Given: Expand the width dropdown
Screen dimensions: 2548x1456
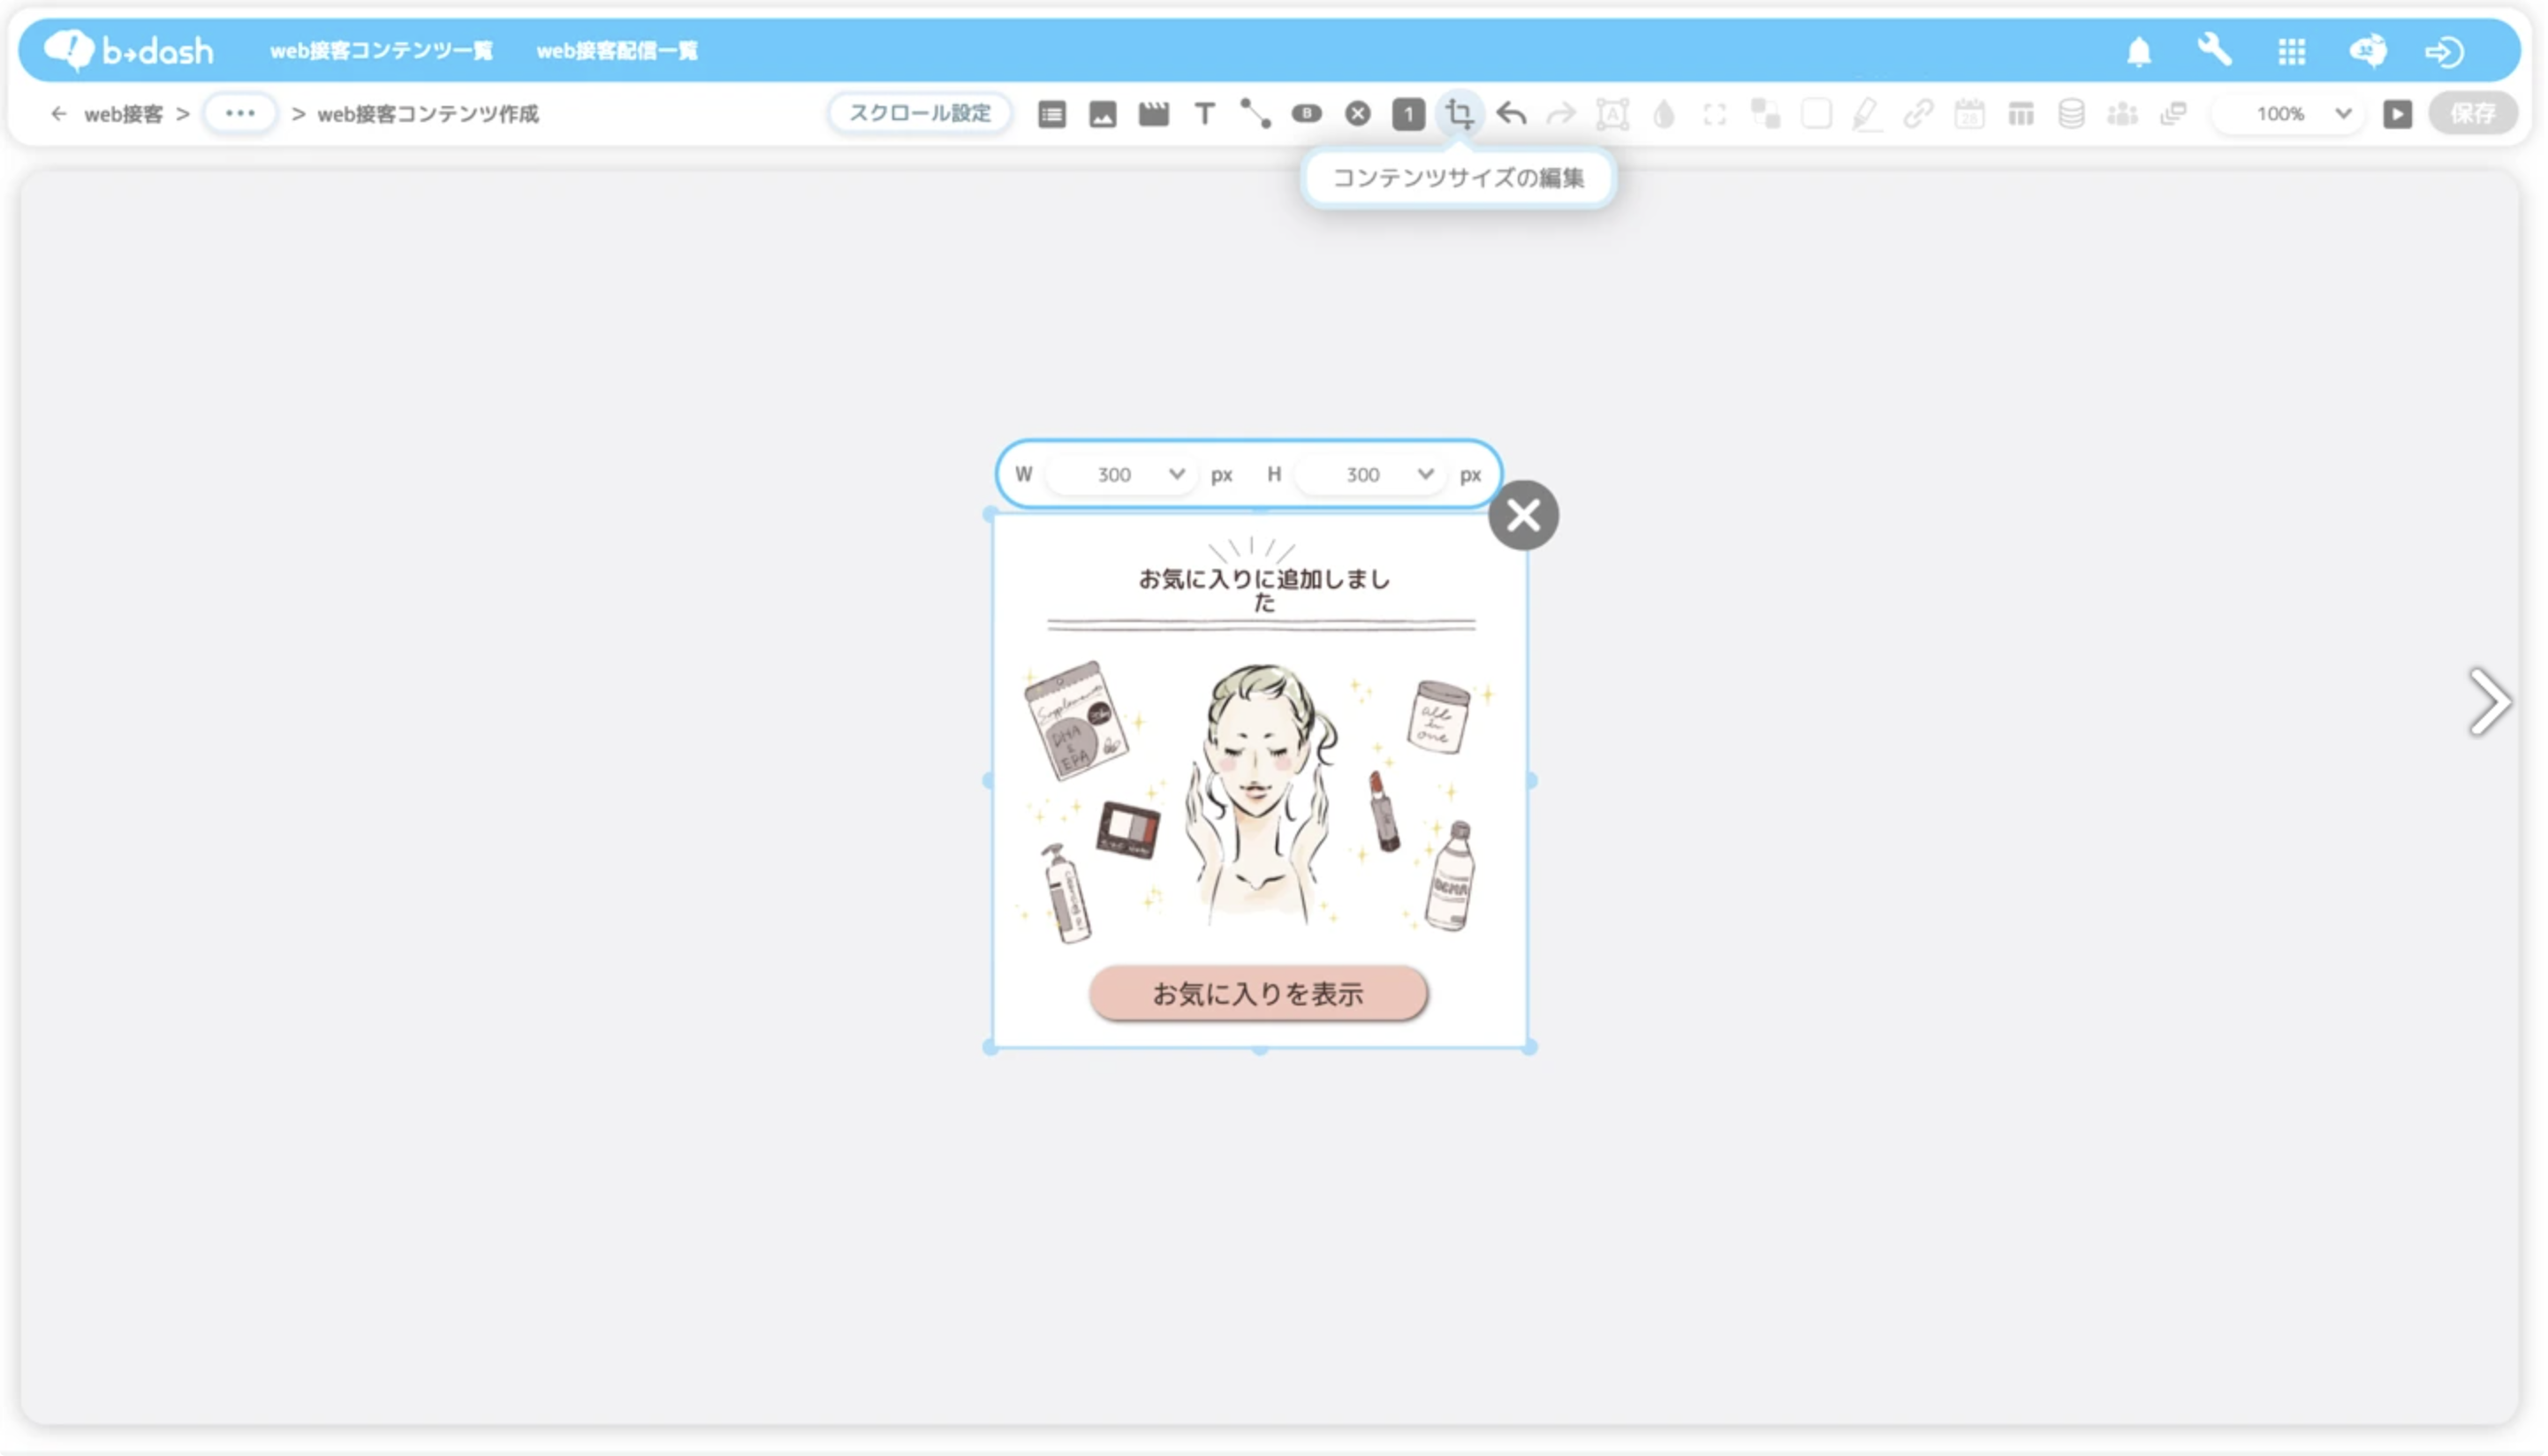Looking at the screenshot, I should (x=1177, y=474).
